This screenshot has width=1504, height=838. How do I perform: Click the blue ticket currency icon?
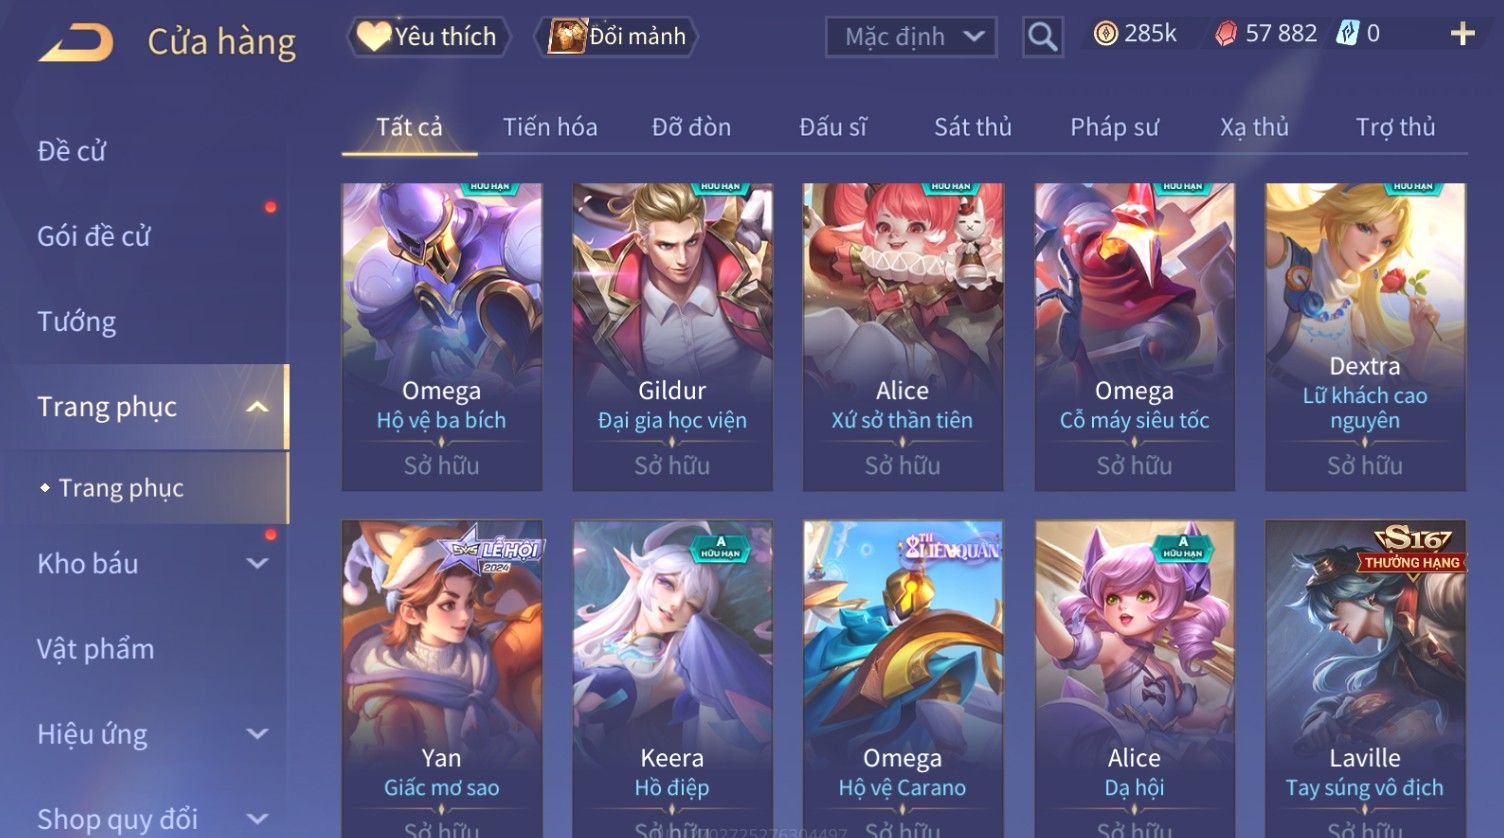(x=1348, y=34)
